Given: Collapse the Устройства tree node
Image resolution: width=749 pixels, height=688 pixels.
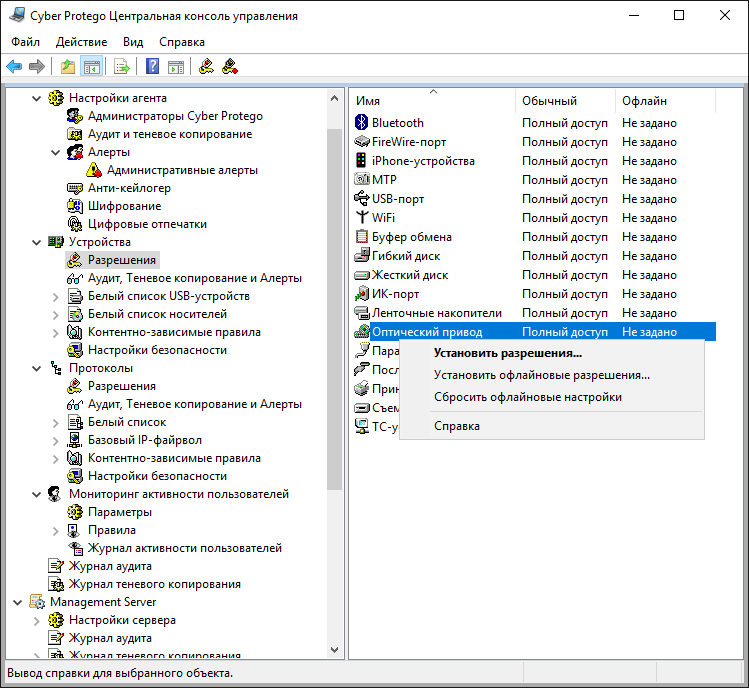Looking at the screenshot, I should click(36, 243).
